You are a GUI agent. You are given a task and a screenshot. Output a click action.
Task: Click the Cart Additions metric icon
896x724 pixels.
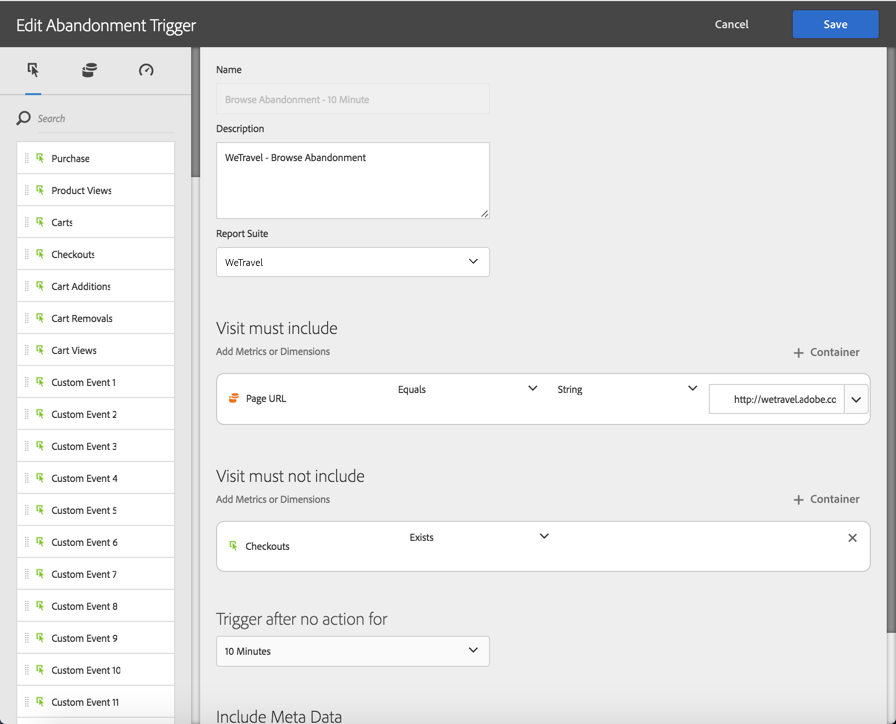pos(40,286)
